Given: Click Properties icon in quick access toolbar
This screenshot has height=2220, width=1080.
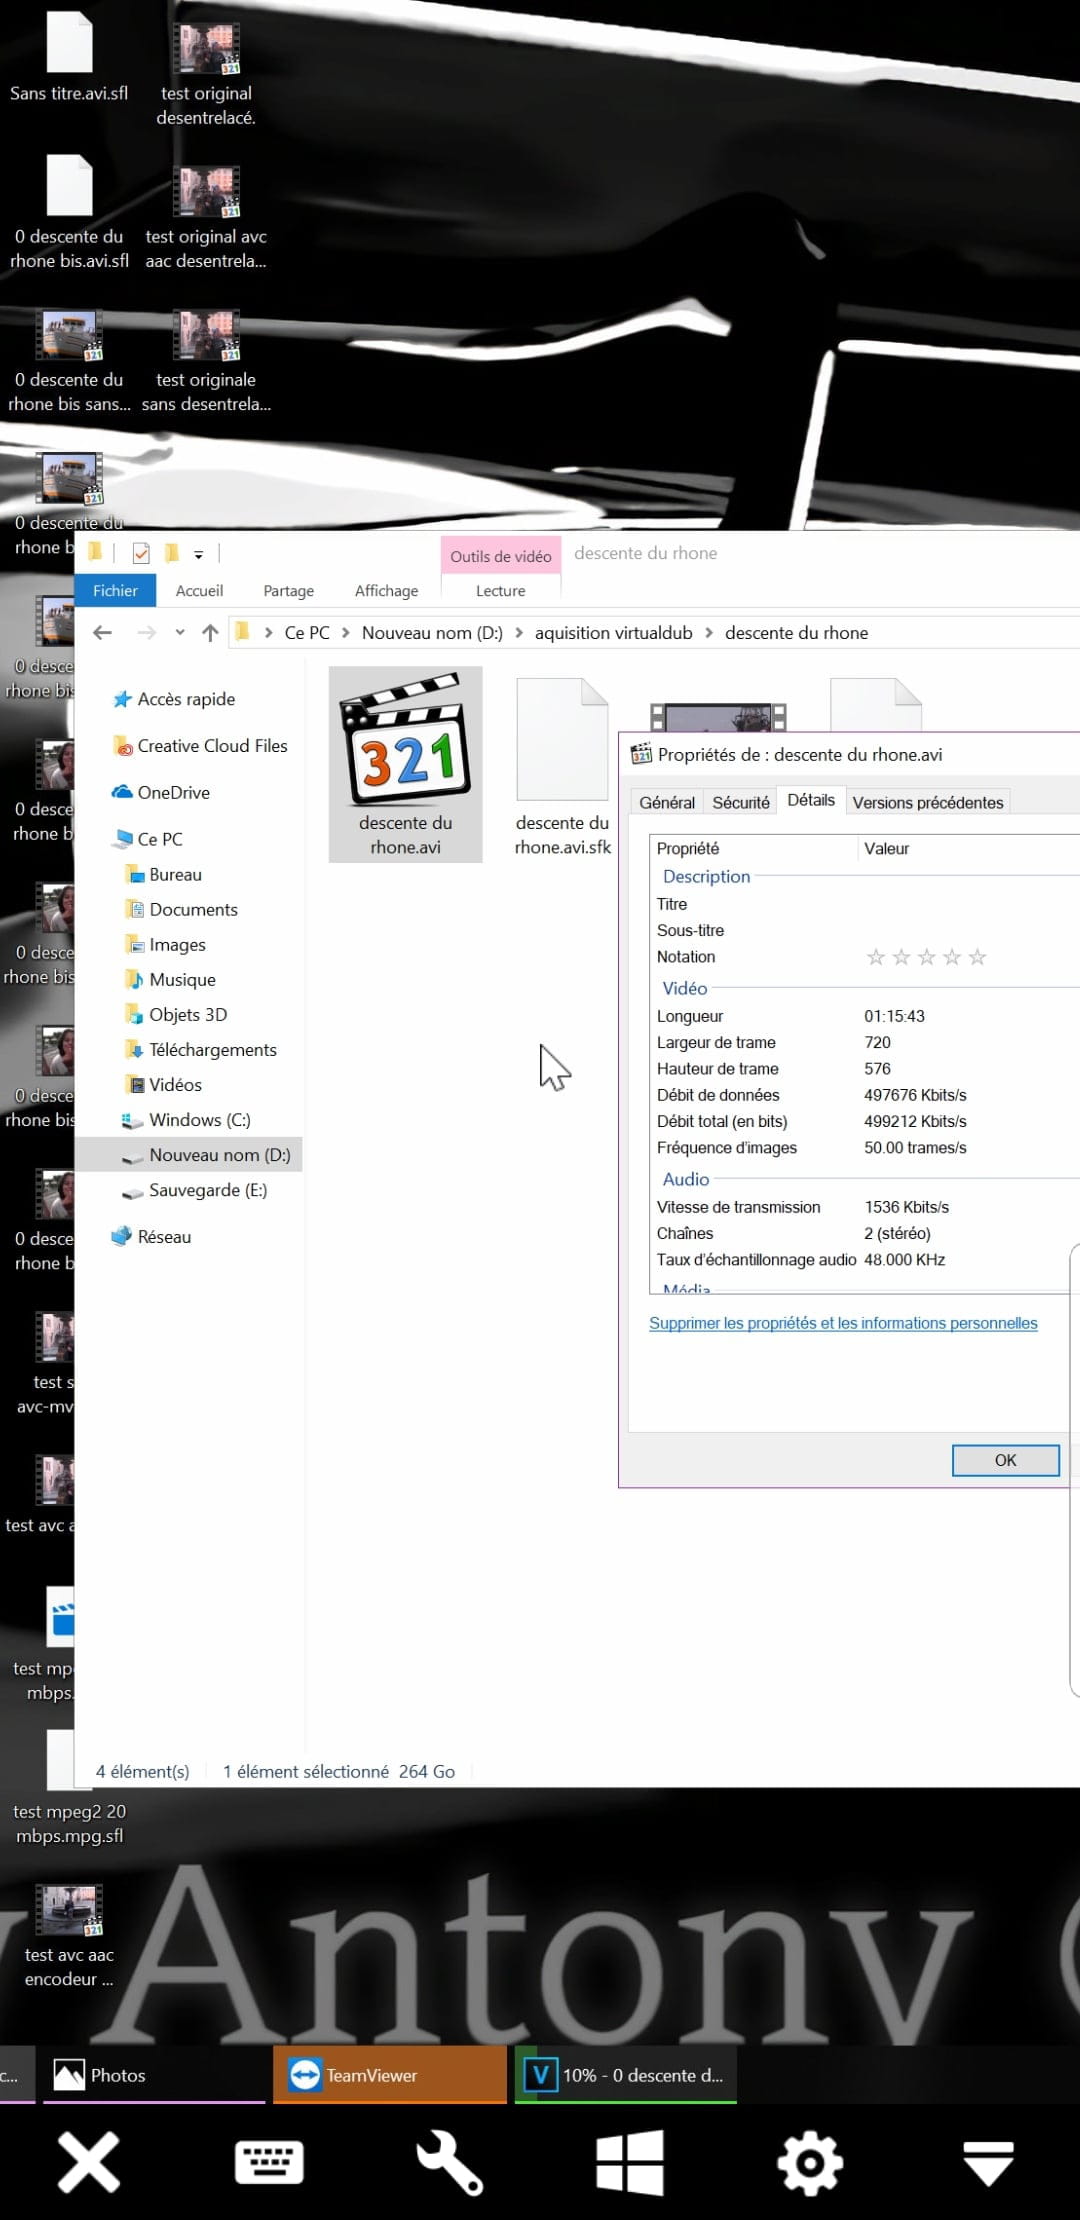Looking at the screenshot, I should pos(141,553).
